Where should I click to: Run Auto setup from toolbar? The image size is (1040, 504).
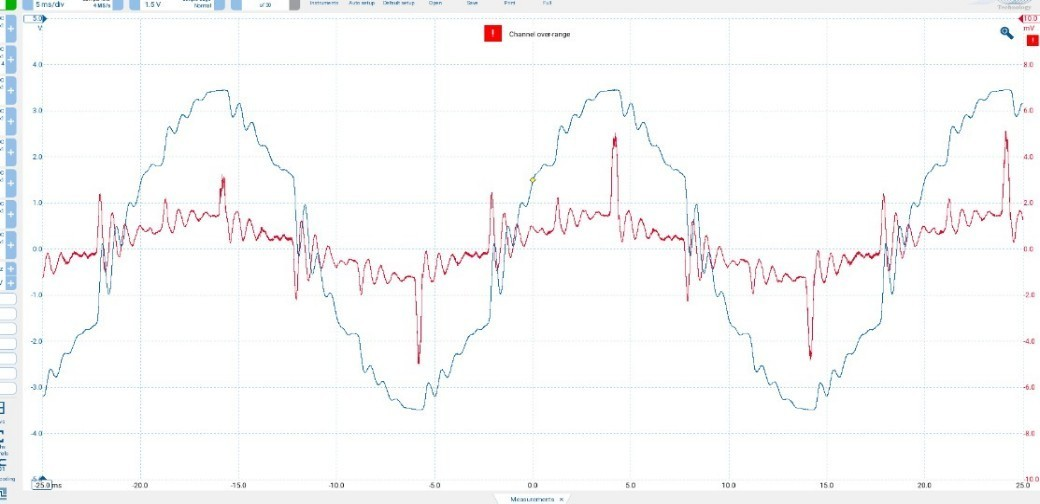[x=361, y=3]
